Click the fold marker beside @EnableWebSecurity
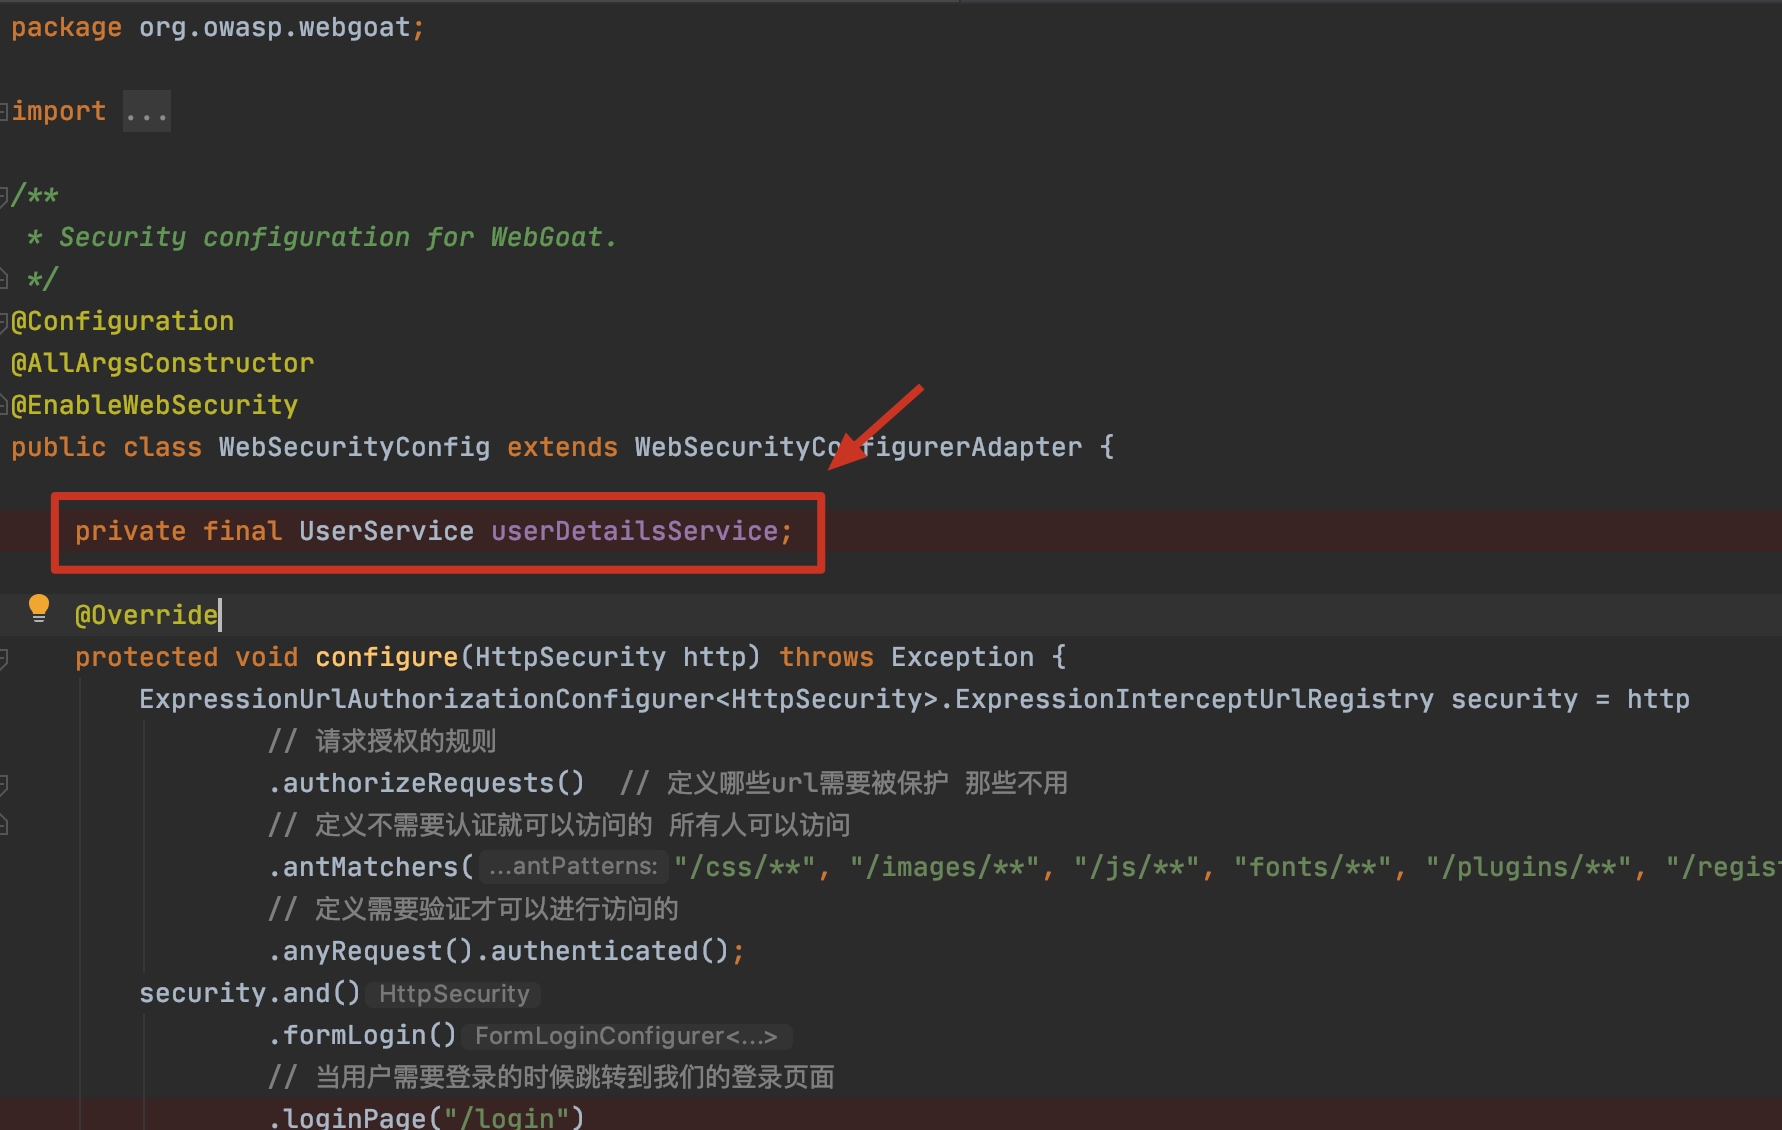 tap(4, 405)
